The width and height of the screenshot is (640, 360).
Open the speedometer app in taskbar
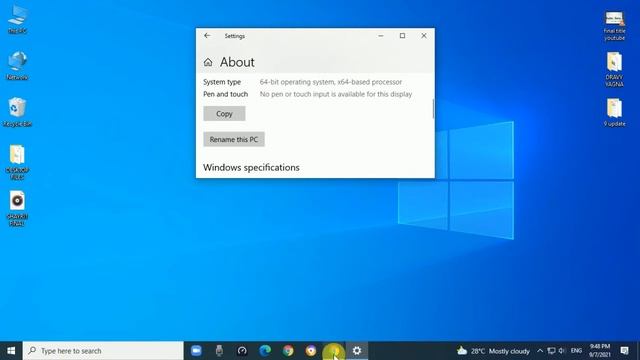click(242, 351)
